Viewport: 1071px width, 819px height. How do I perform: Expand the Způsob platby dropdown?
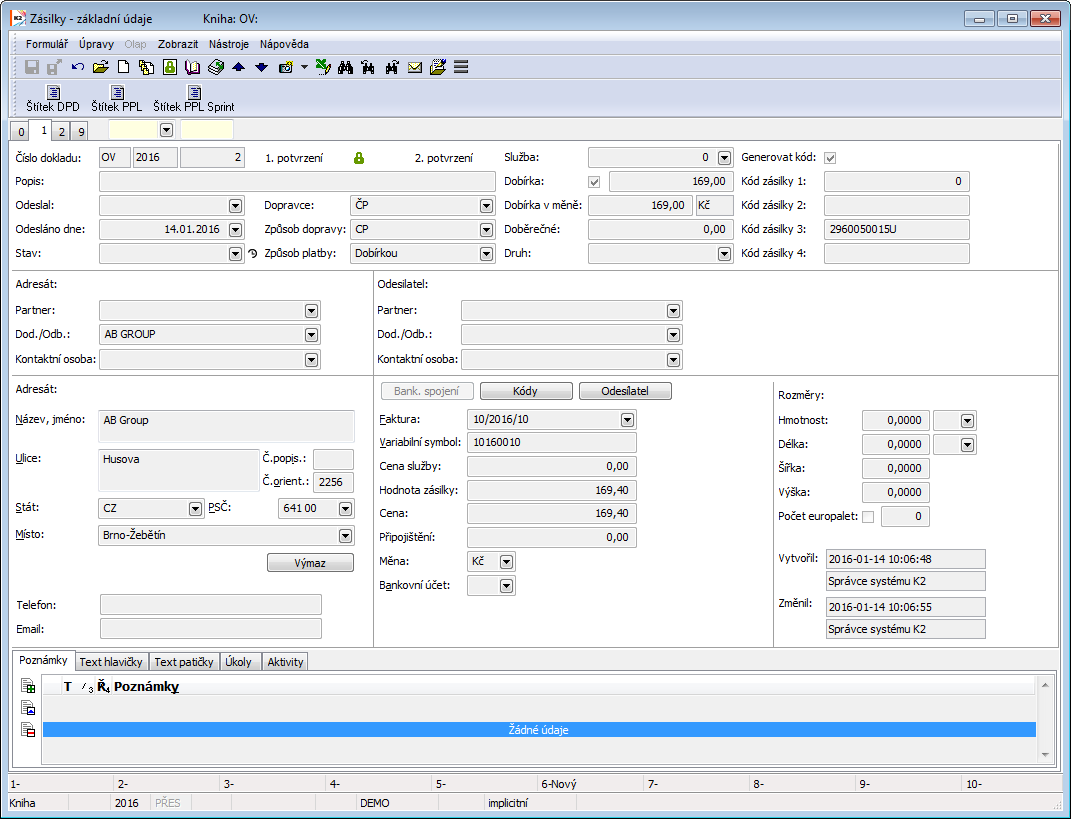(x=486, y=254)
